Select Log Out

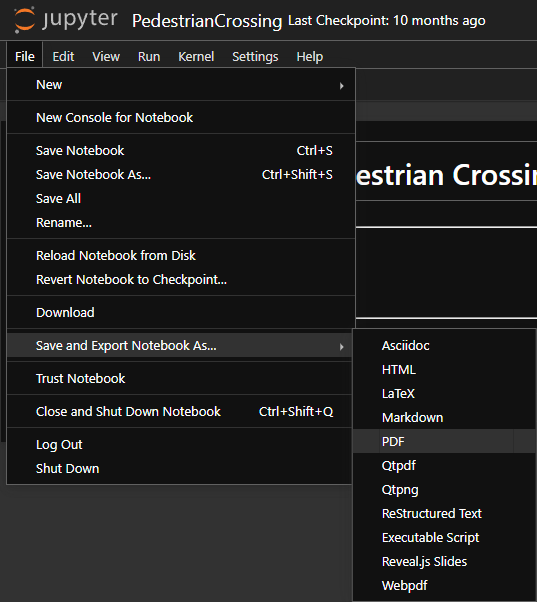179,445
